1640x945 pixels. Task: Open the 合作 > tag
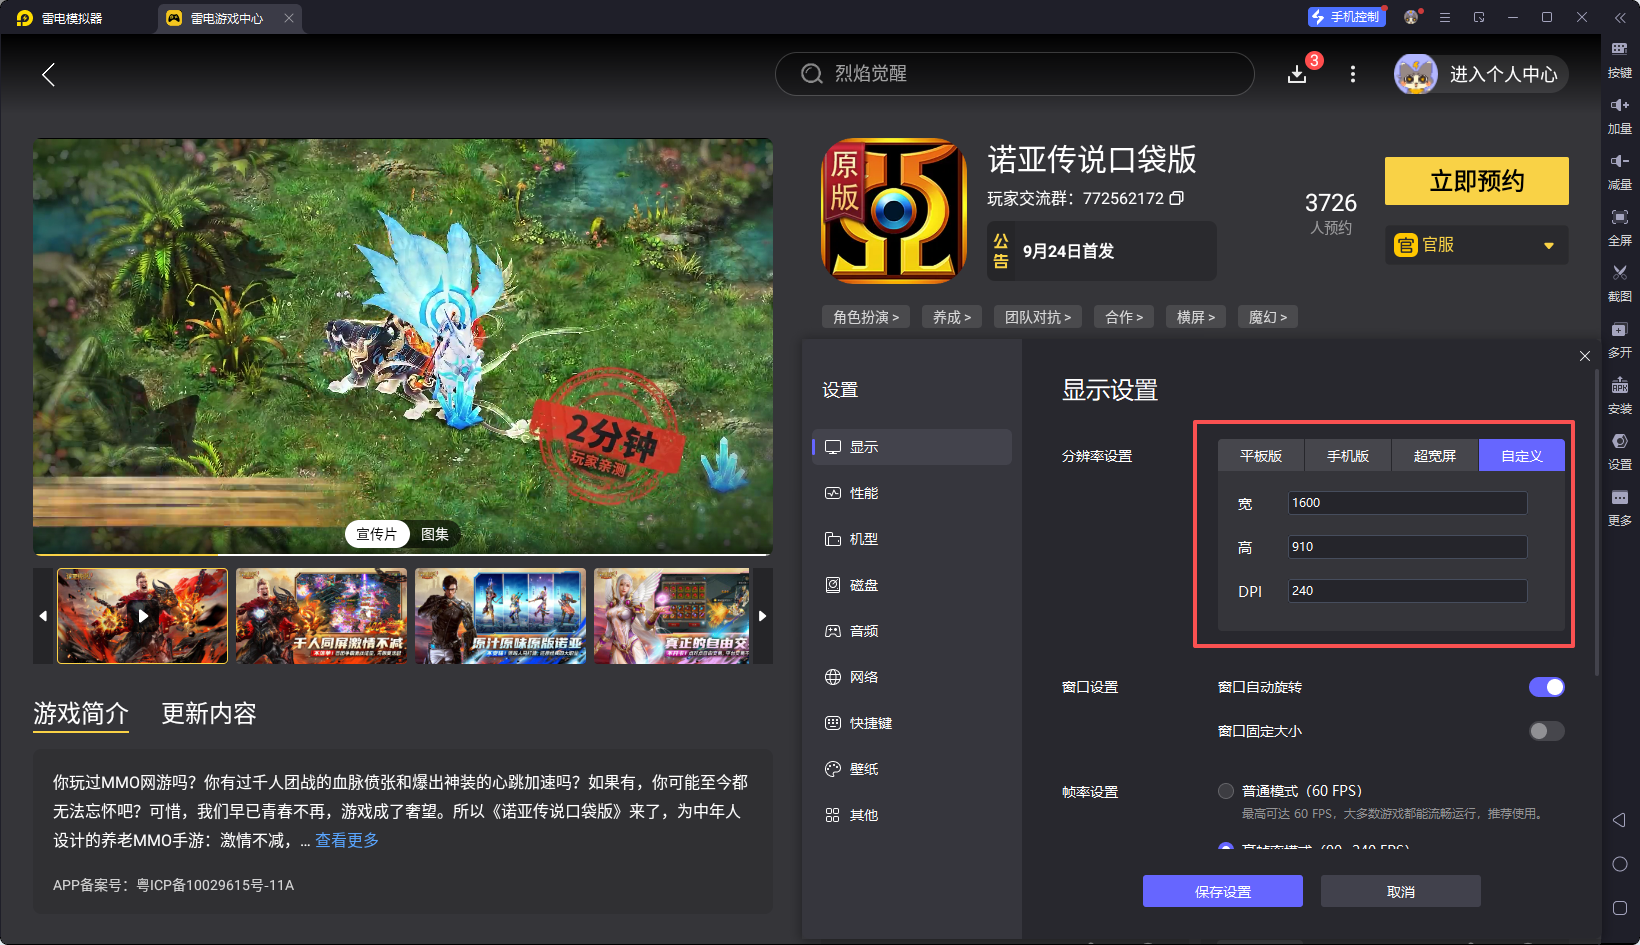(x=1124, y=317)
